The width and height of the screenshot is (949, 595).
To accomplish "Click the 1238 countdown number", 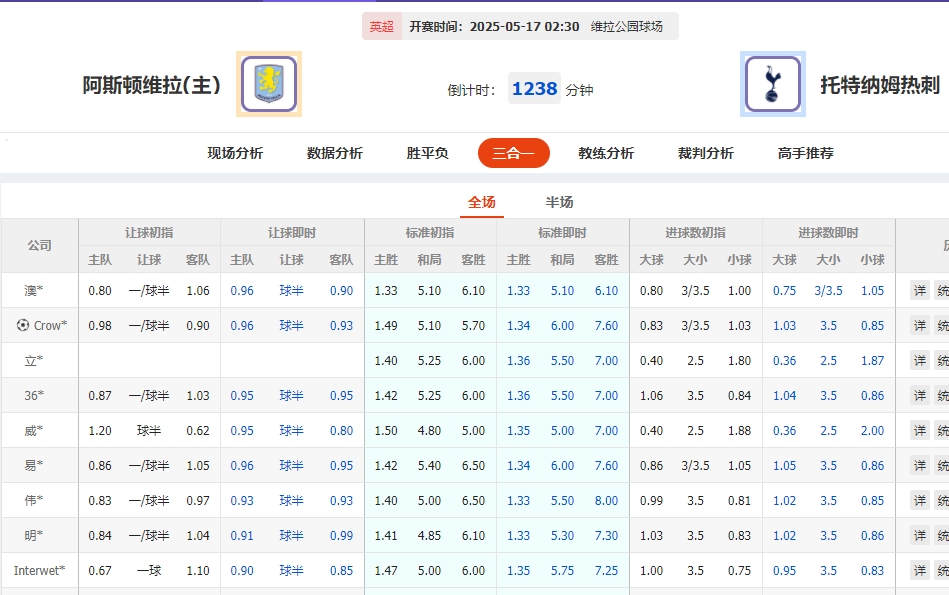I will click(x=535, y=88).
